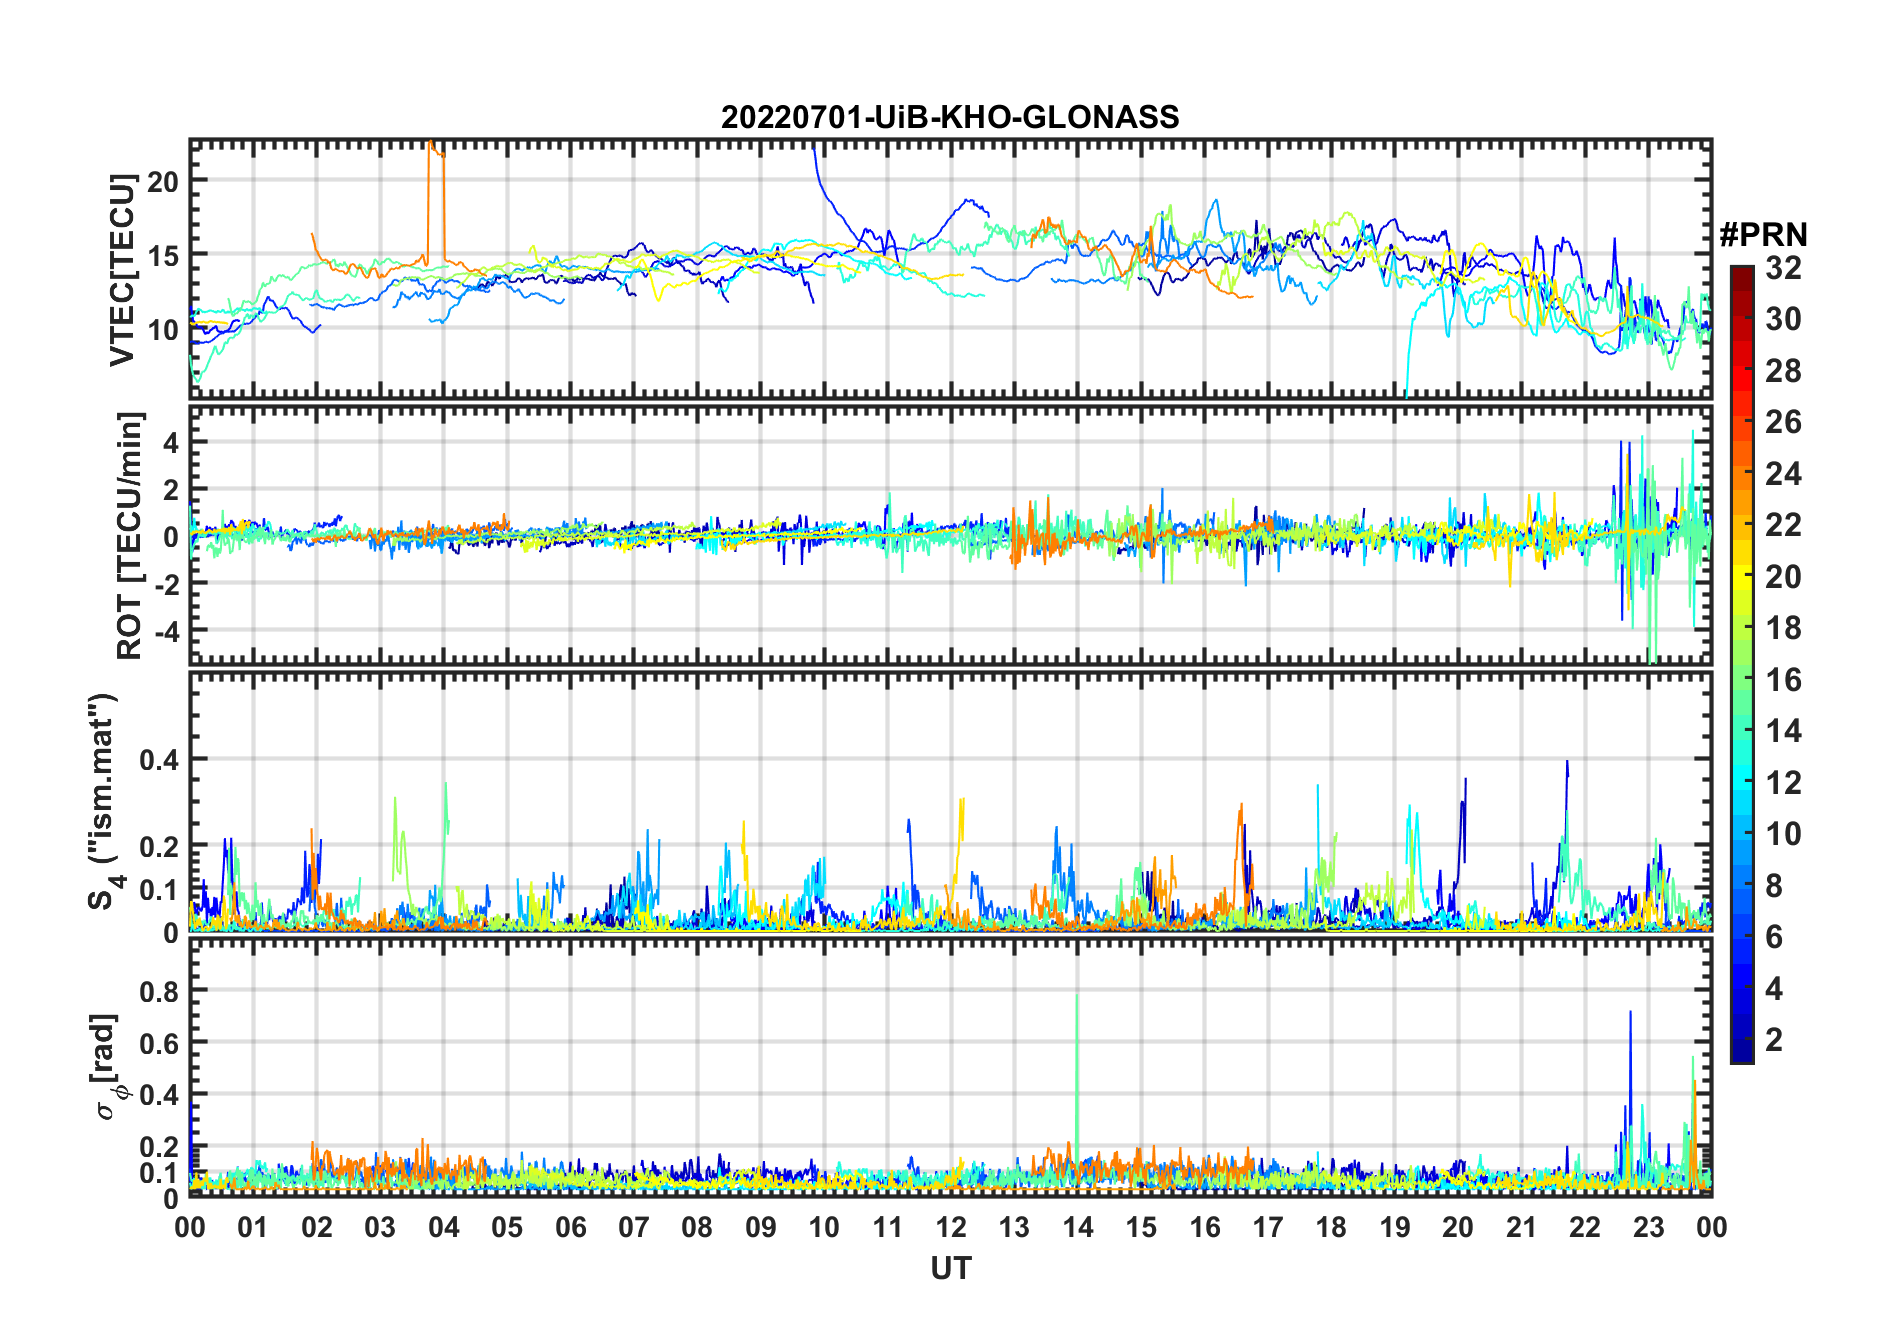This screenshot has height=1330, width=1902.
Task: Click VTEC axis tick label 15
Action: [x=163, y=256]
